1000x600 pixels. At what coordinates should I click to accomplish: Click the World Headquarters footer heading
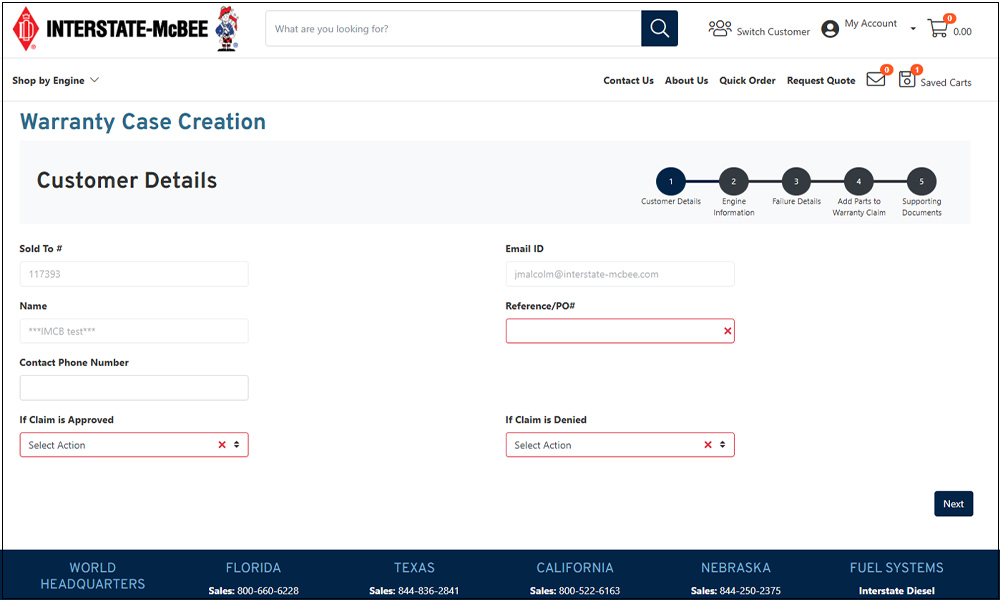point(92,576)
